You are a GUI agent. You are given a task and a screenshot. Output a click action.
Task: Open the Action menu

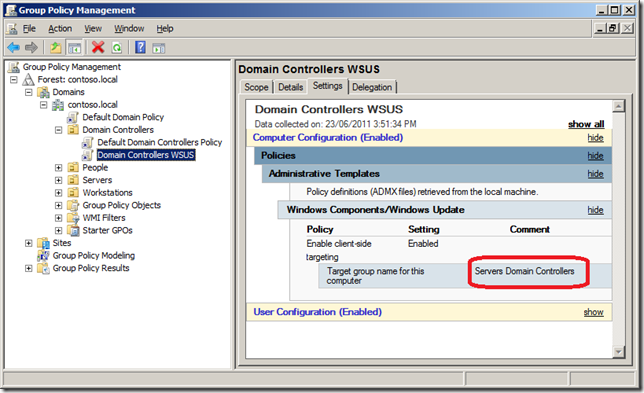[x=60, y=28]
